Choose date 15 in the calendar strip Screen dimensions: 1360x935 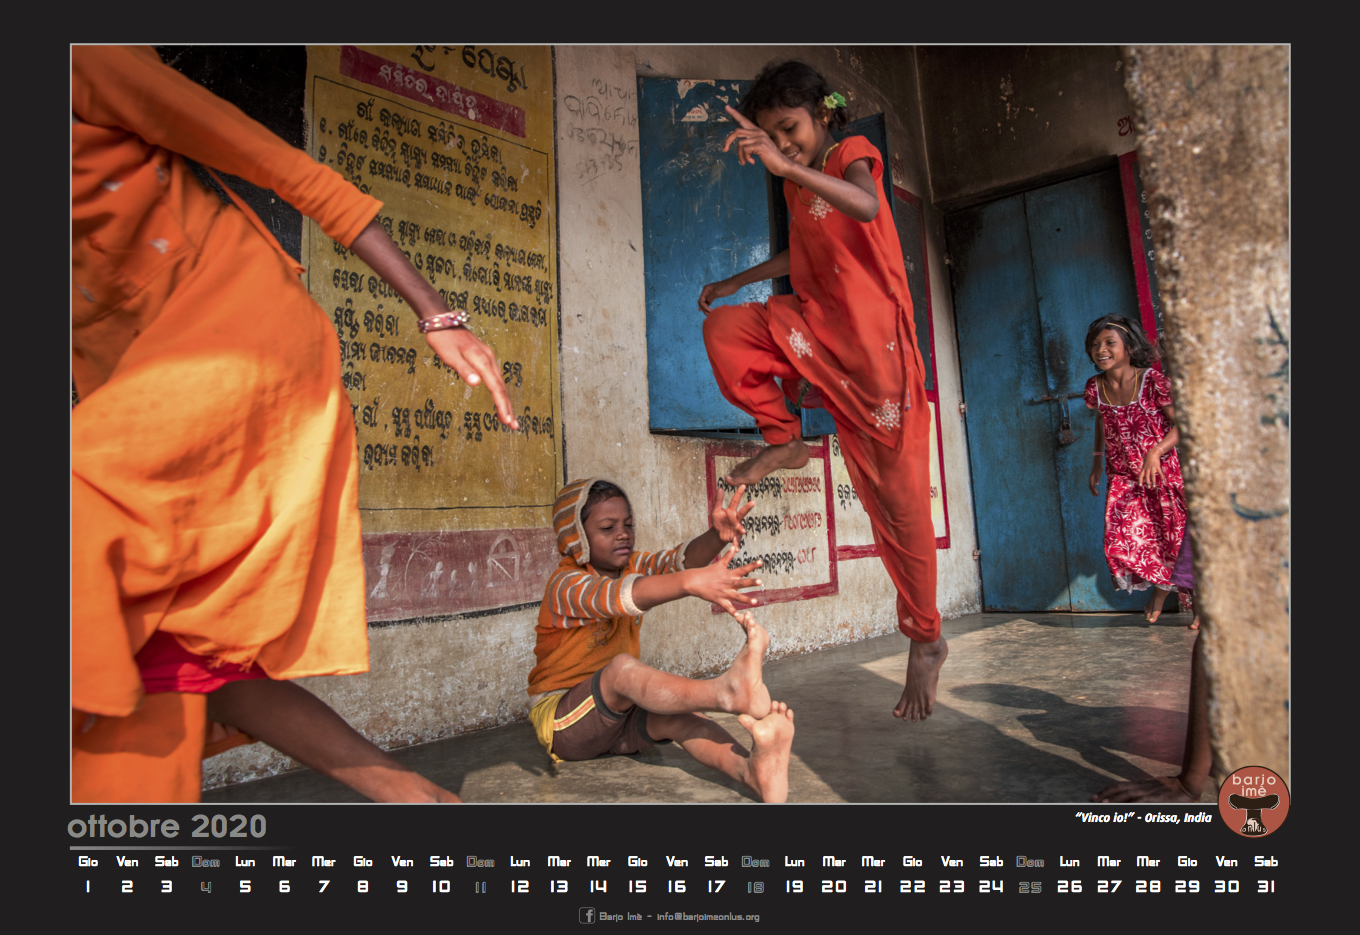[x=637, y=886]
